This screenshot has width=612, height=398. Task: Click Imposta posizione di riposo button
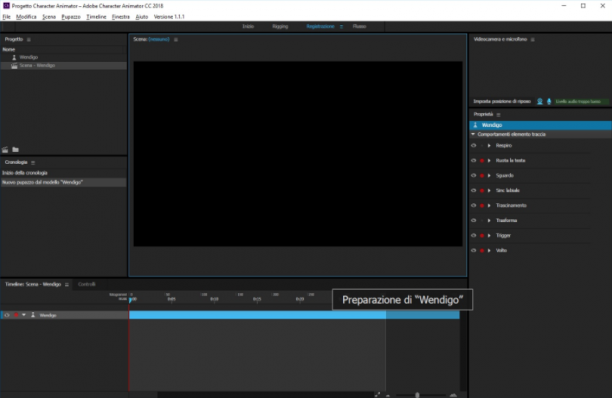pyautogui.click(x=502, y=101)
